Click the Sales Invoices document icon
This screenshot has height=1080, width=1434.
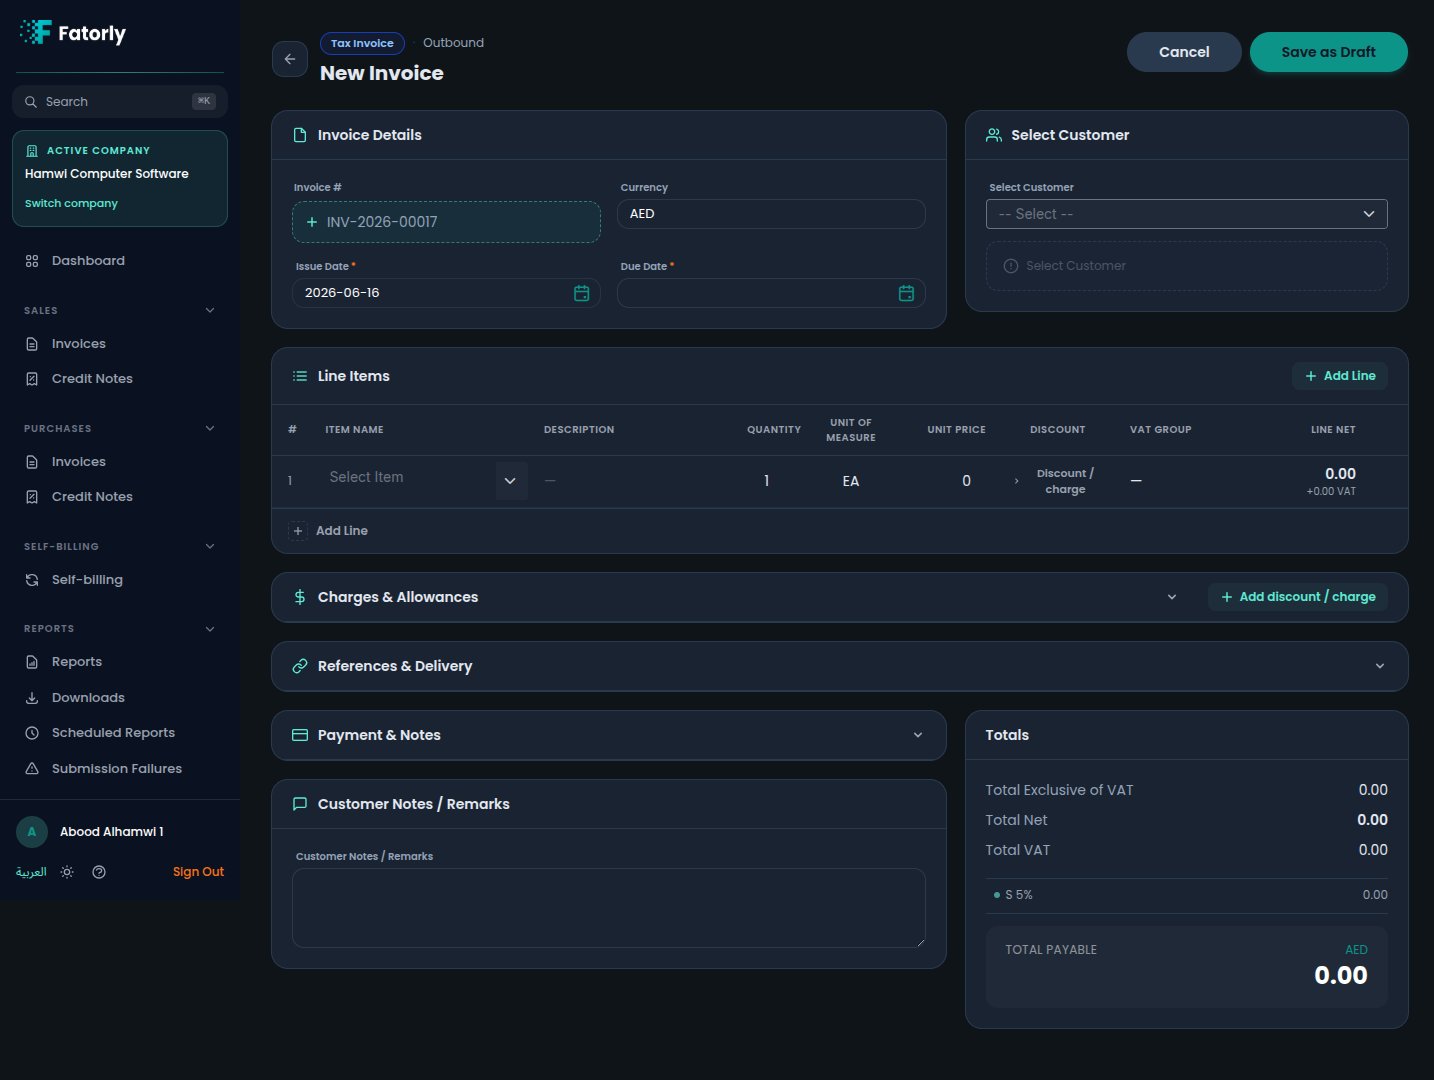pyautogui.click(x=32, y=344)
